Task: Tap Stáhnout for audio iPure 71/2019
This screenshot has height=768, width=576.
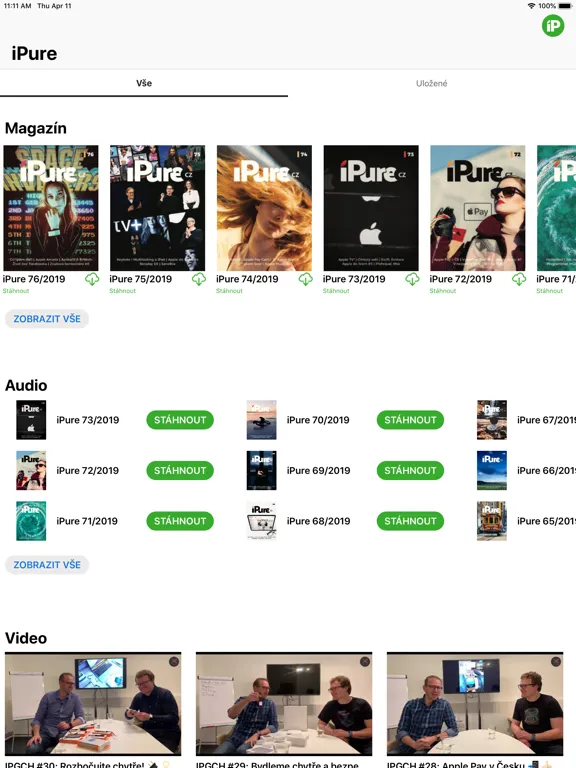Action: pyautogui.click(x=180, y=521)
